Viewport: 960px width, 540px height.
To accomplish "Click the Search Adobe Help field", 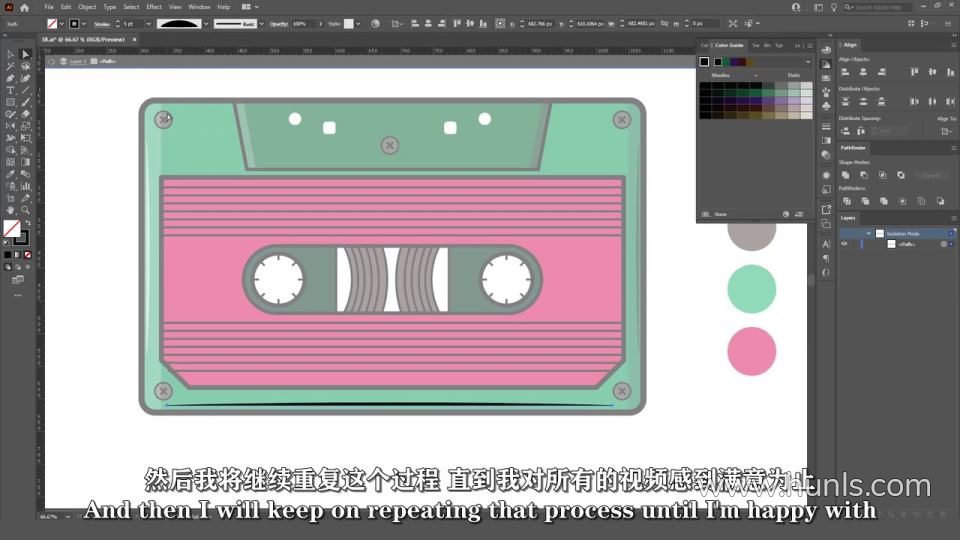I will (x=878, y=7).
